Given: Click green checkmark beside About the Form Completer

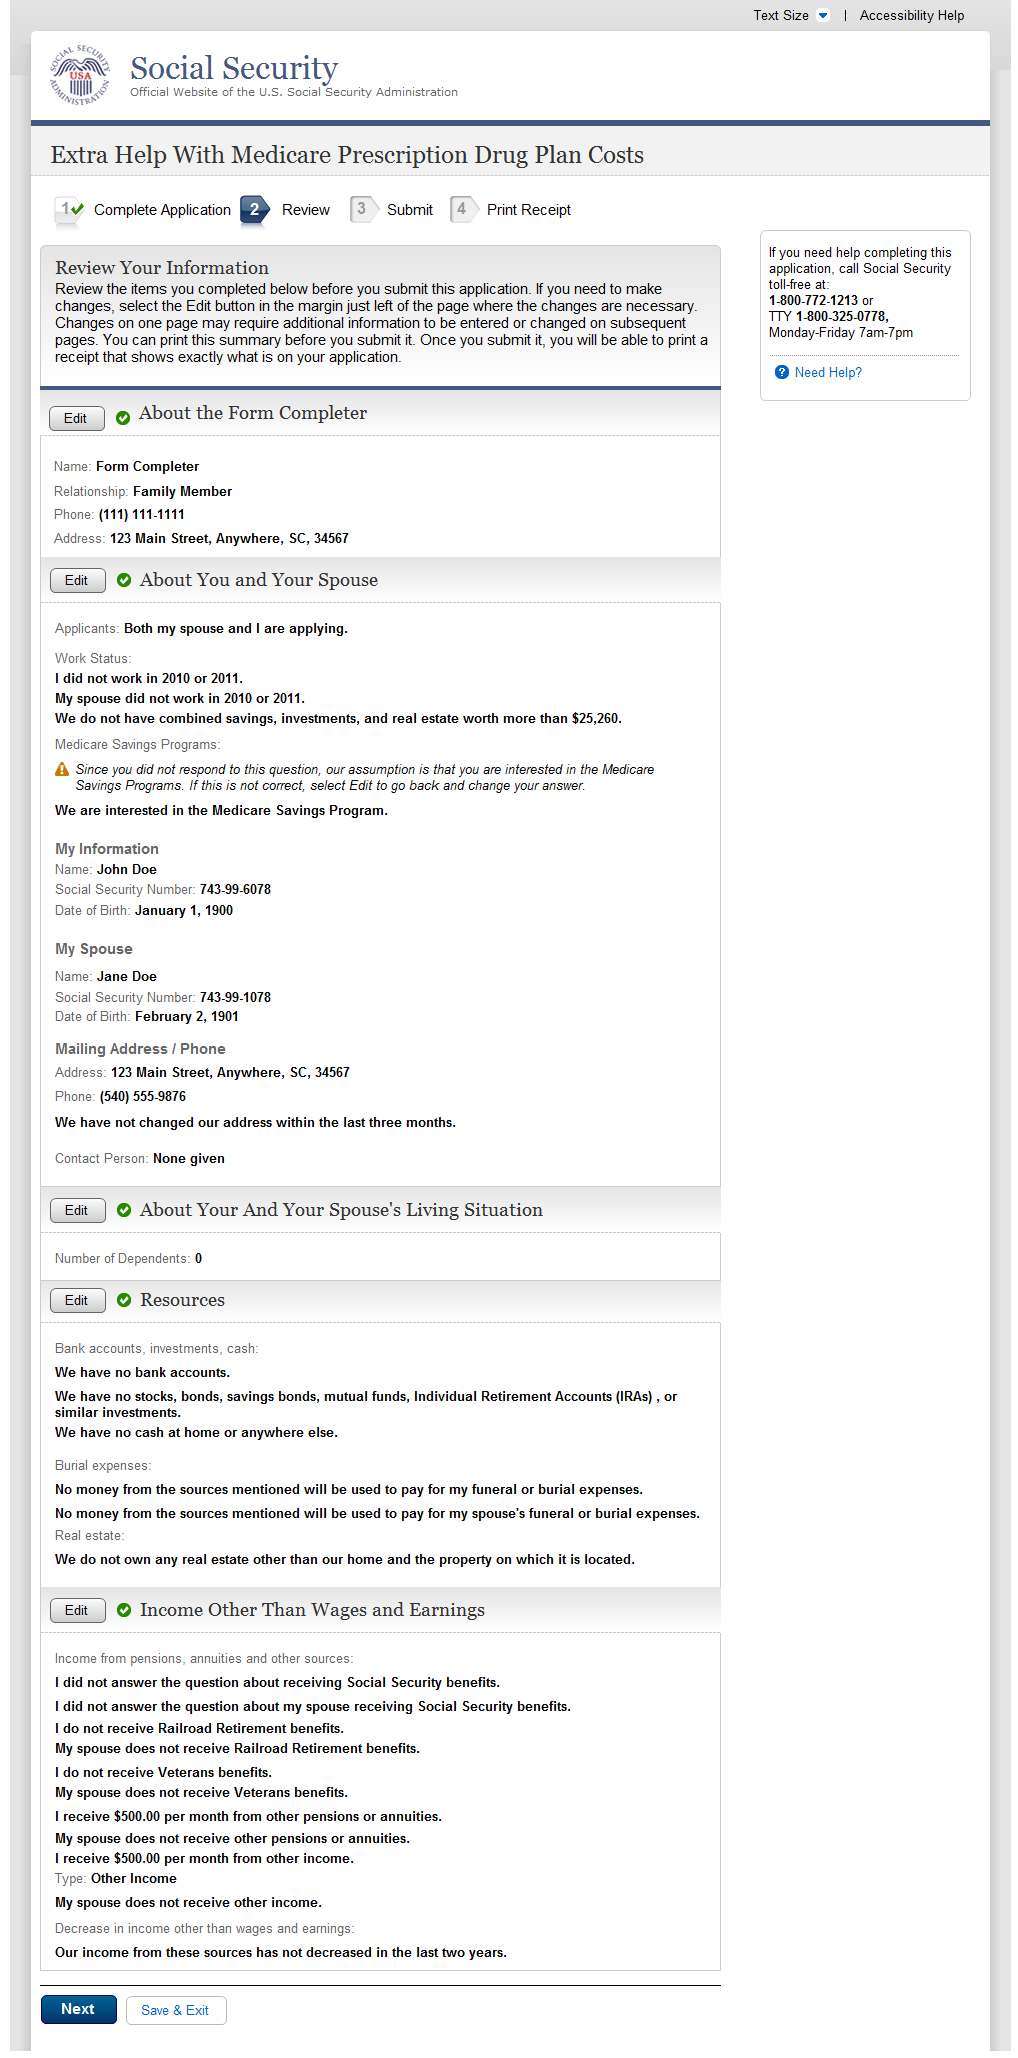Looking at the screenshot, I should click(x=123, y=419).
